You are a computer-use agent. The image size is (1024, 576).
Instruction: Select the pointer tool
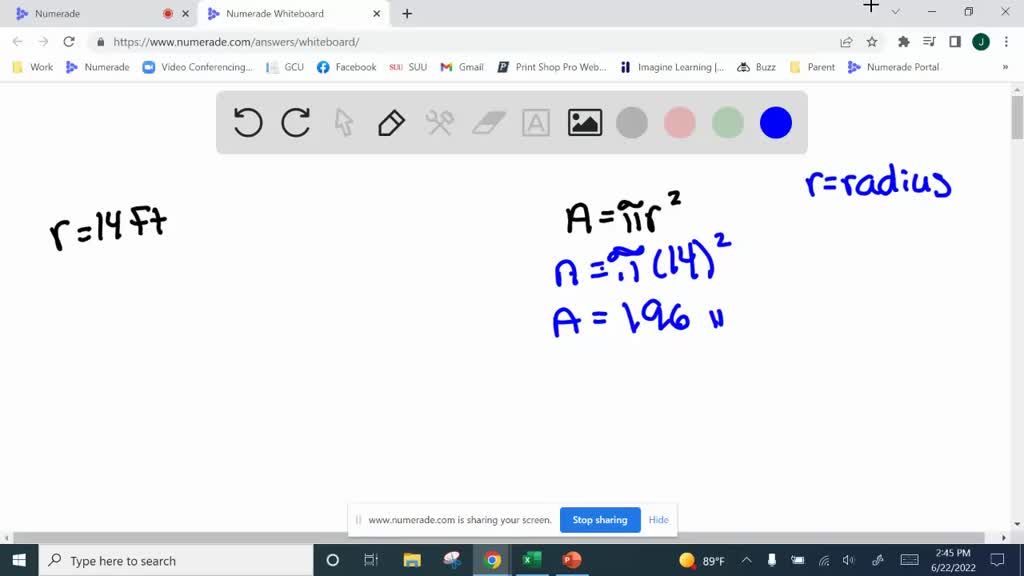[343, 122]
